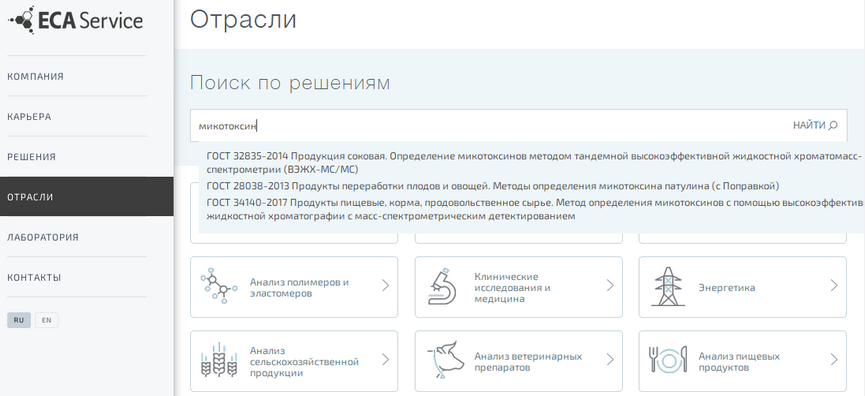
Task: Expand the Анализ пищевых продуктов chevron
Action: tap(834, 360)
